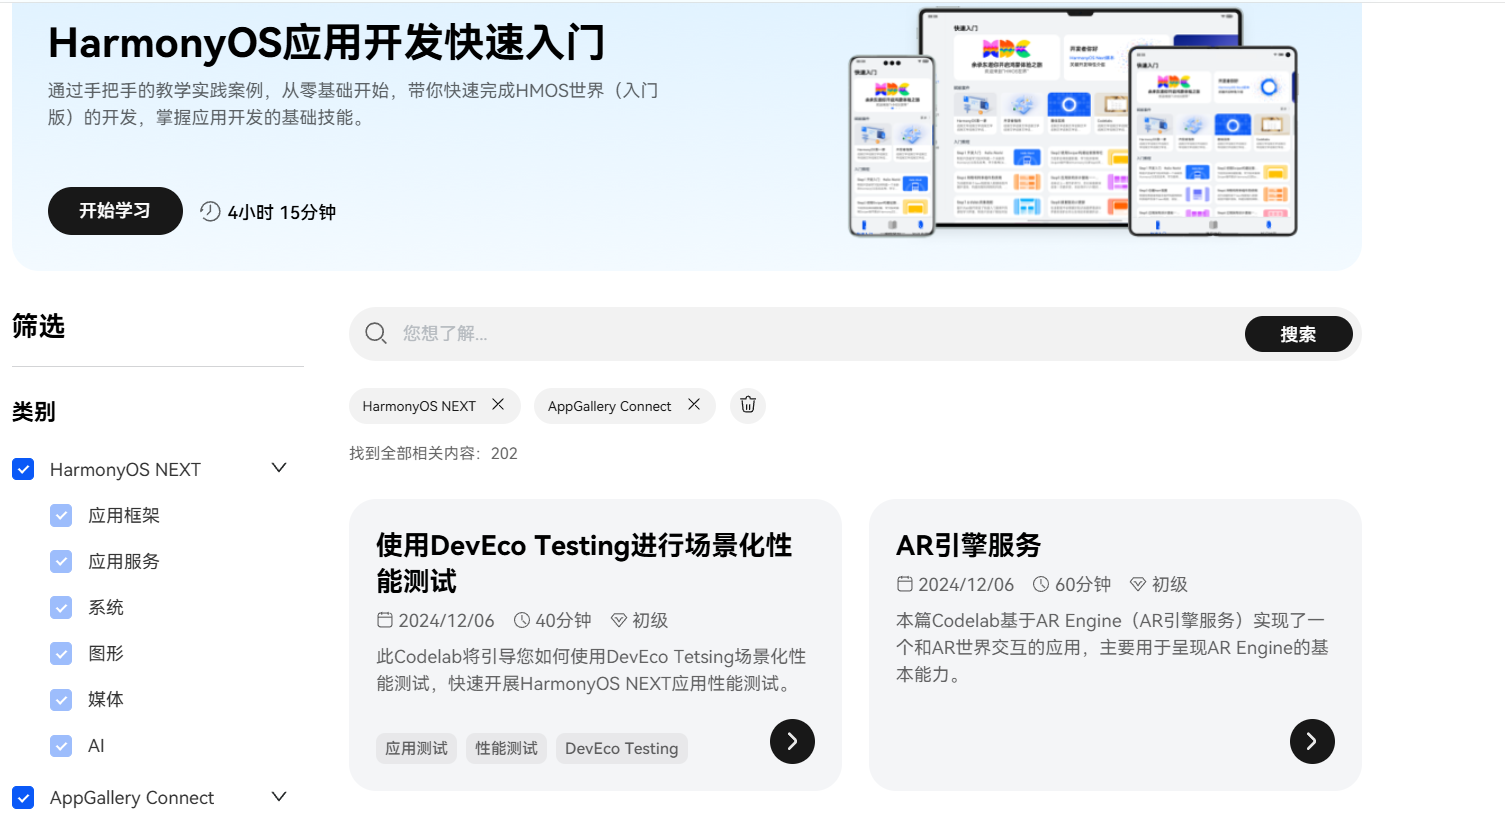Expand the AppGallery Connect category

(279, 796)
